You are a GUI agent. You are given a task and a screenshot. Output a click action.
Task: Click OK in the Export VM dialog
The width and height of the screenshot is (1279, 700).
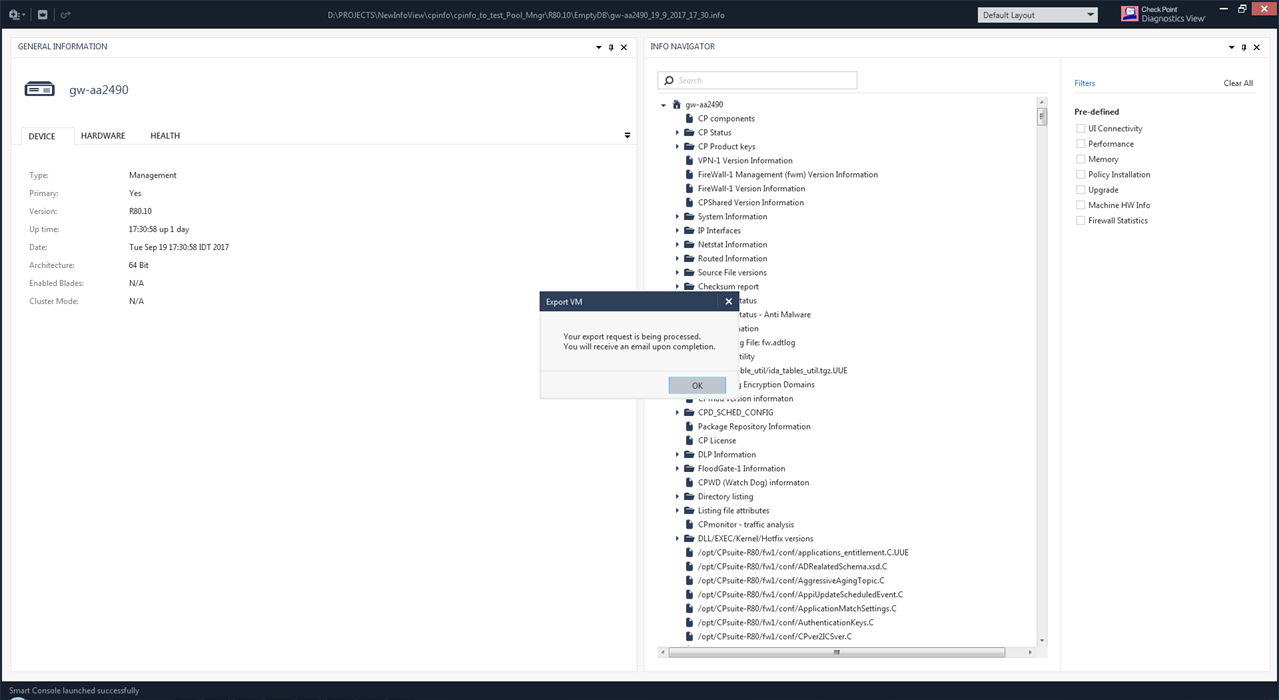pyautogui.click(x=697, y=385)
